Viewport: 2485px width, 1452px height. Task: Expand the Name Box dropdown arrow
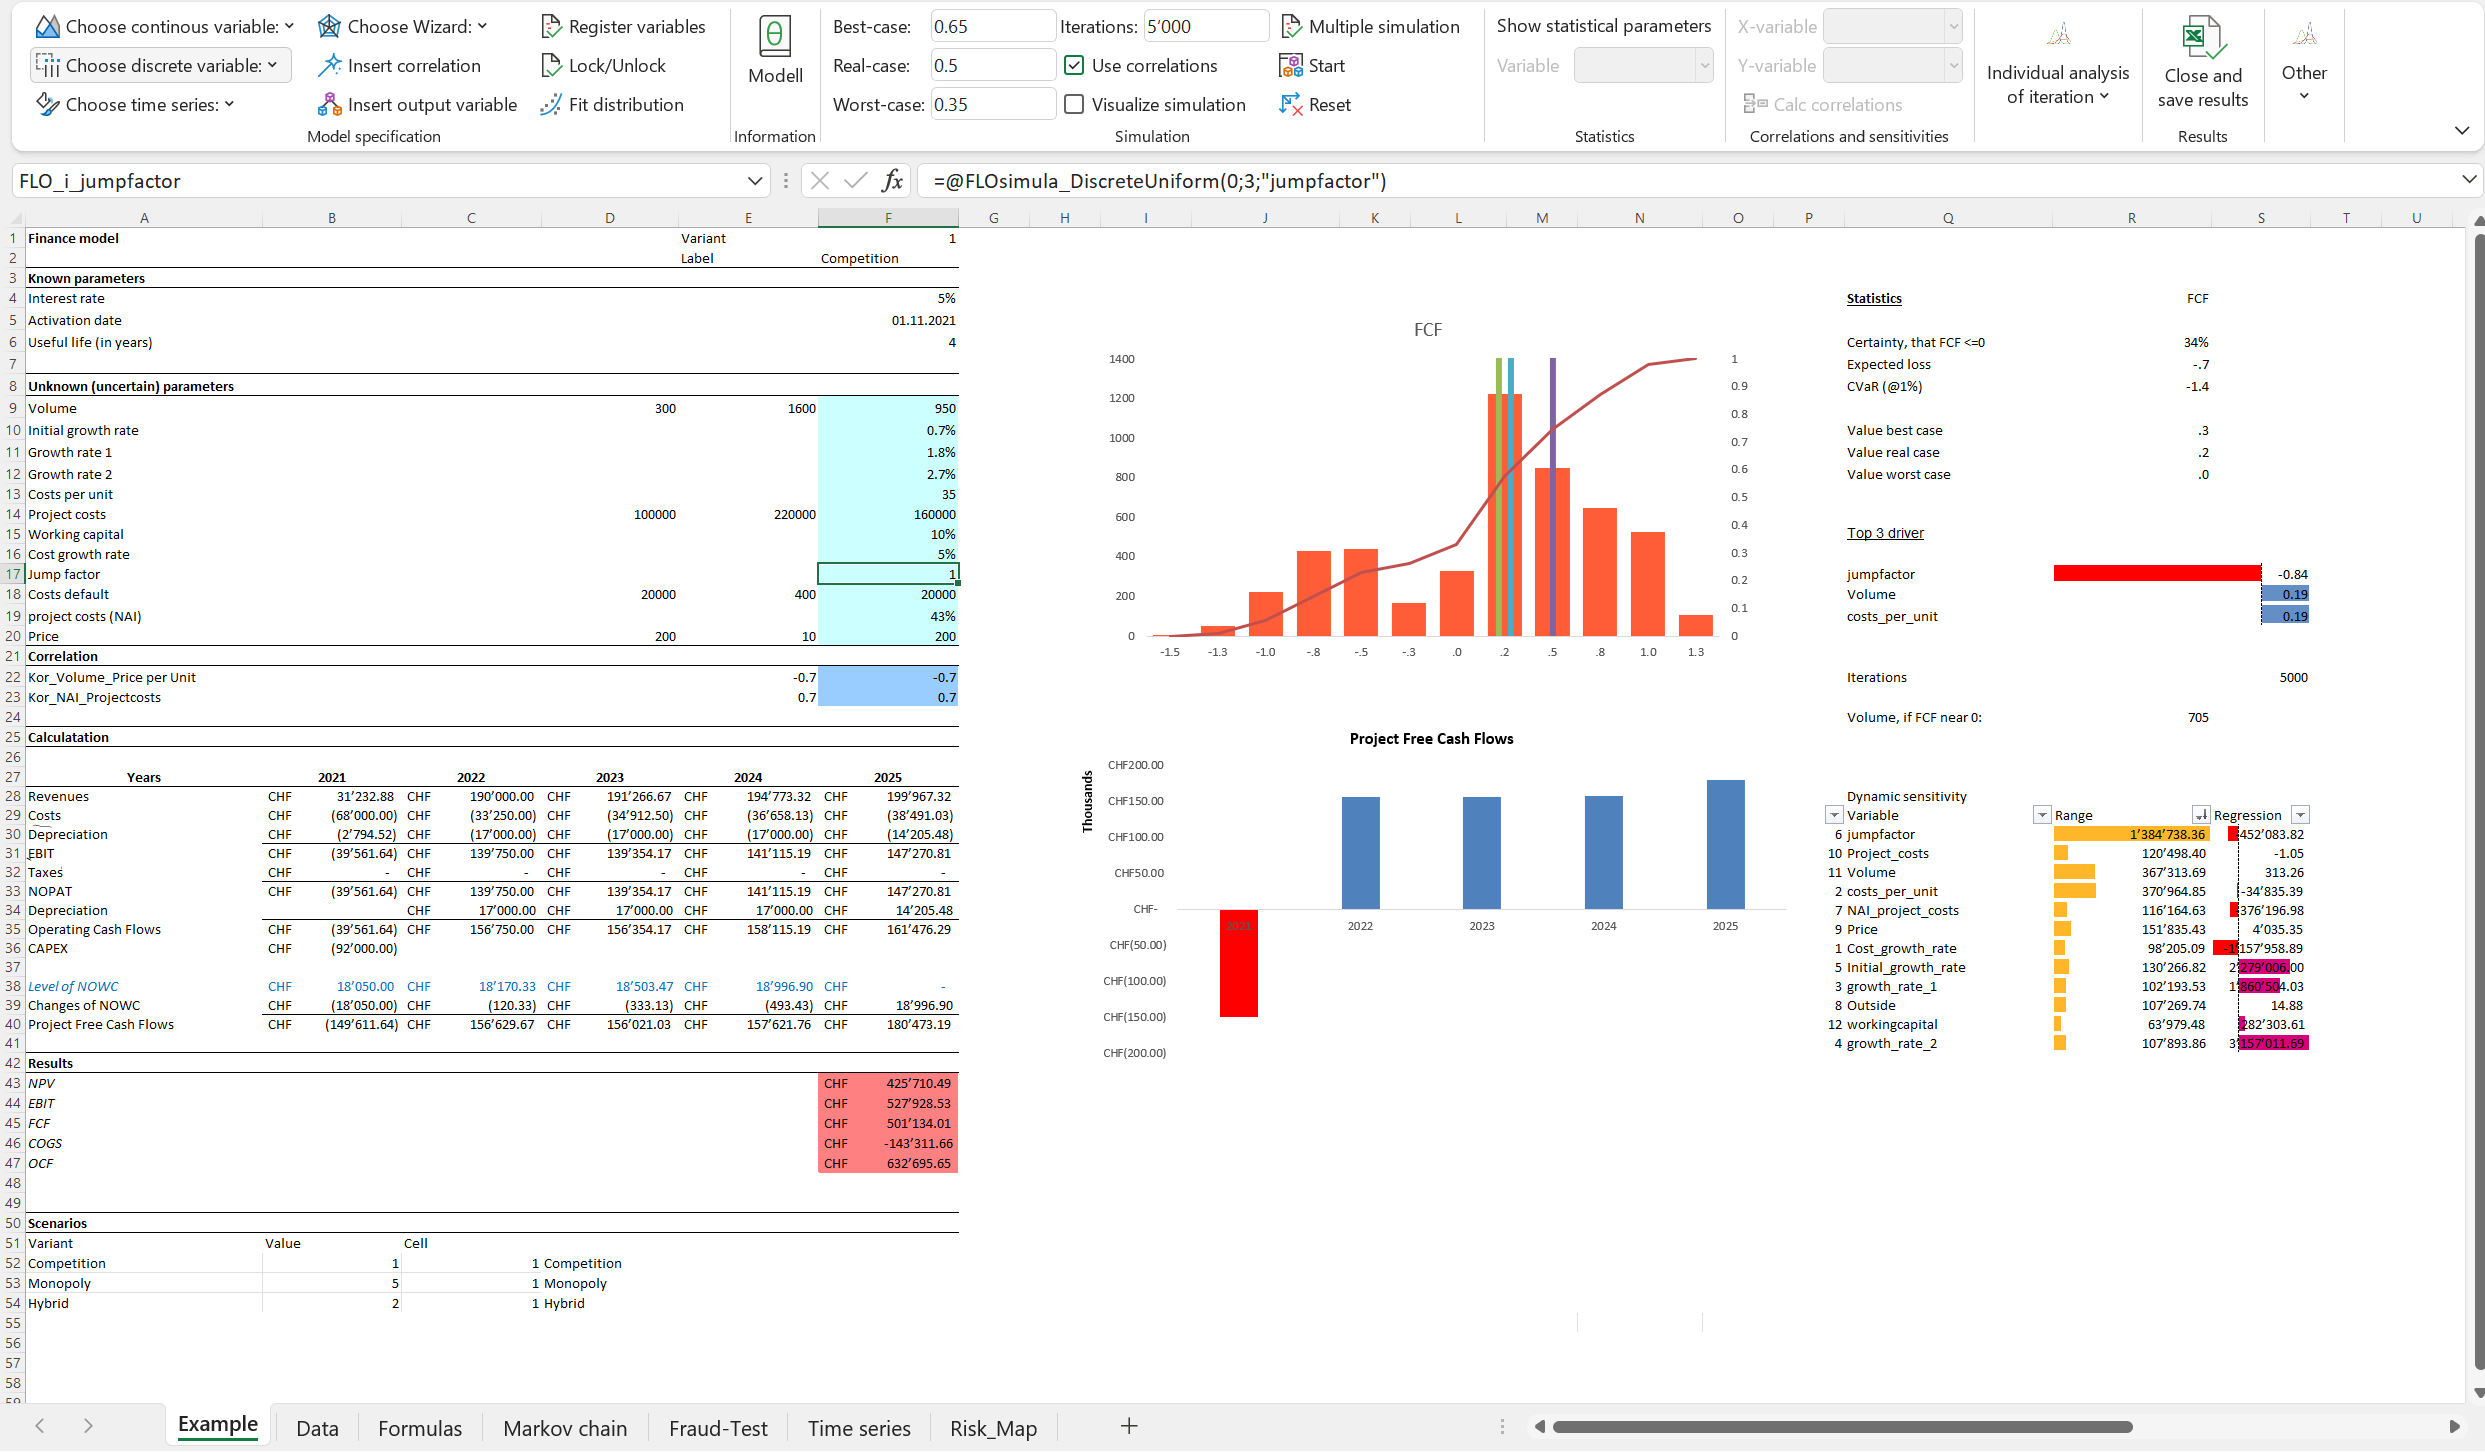pos(754,181)
